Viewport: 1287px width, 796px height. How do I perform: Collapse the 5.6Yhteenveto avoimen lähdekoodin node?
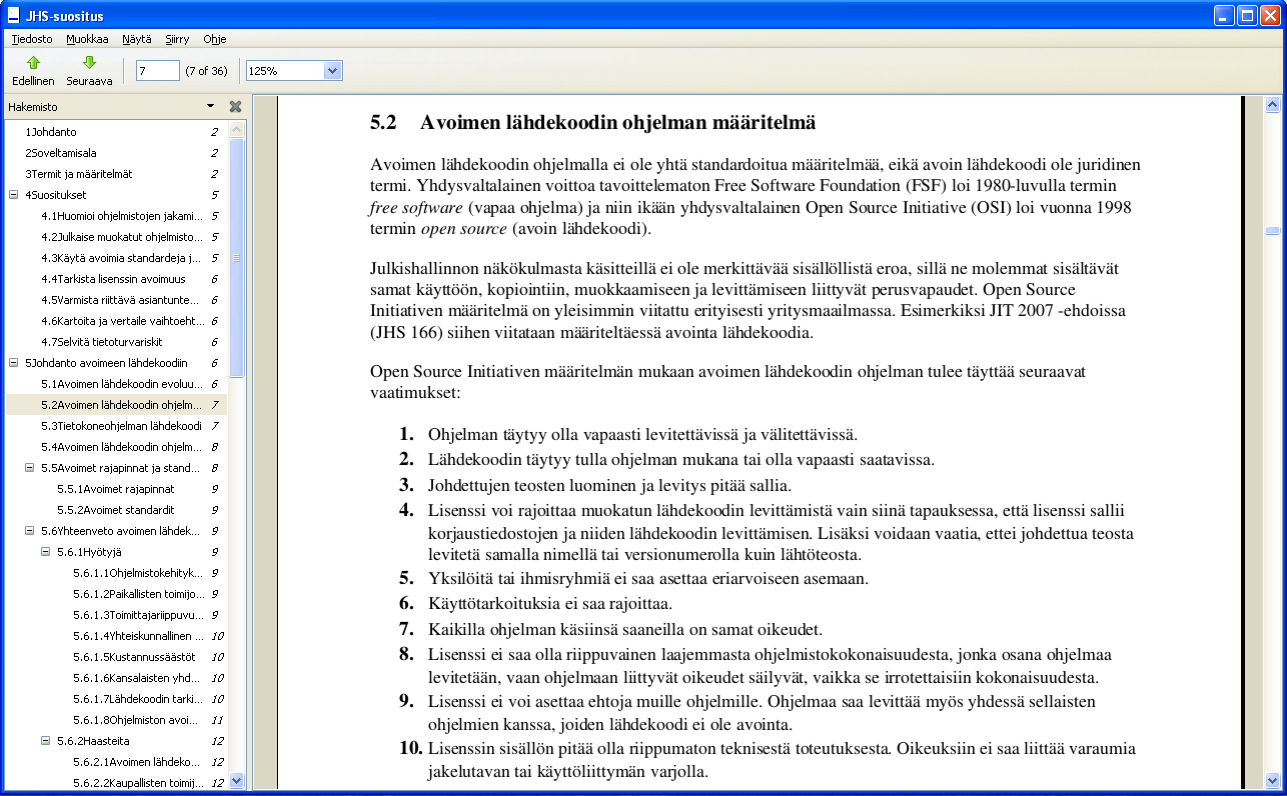[x=29, y=531]
